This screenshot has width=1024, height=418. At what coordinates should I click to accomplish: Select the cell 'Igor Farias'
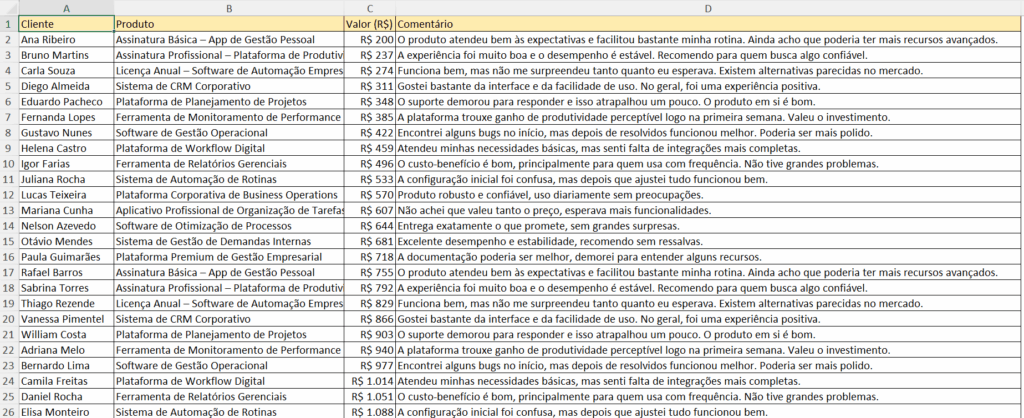coord(67,163)
